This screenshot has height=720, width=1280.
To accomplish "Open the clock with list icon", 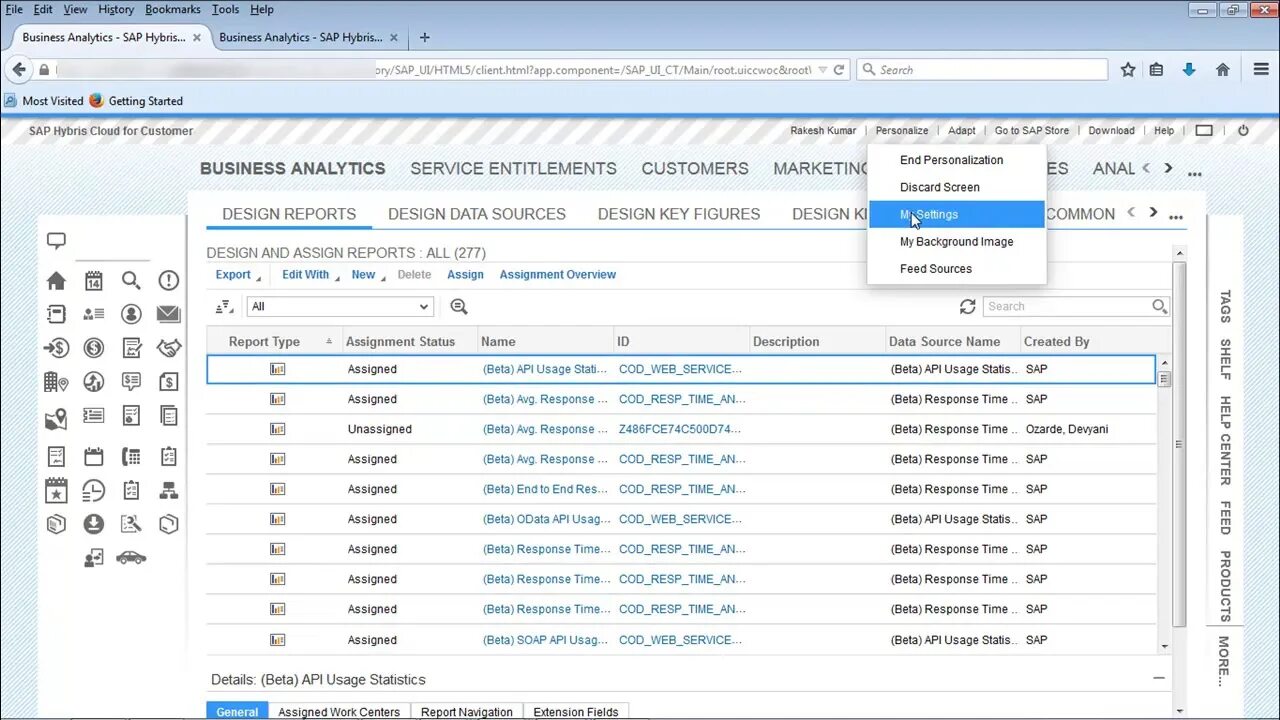I will [94, 490].
